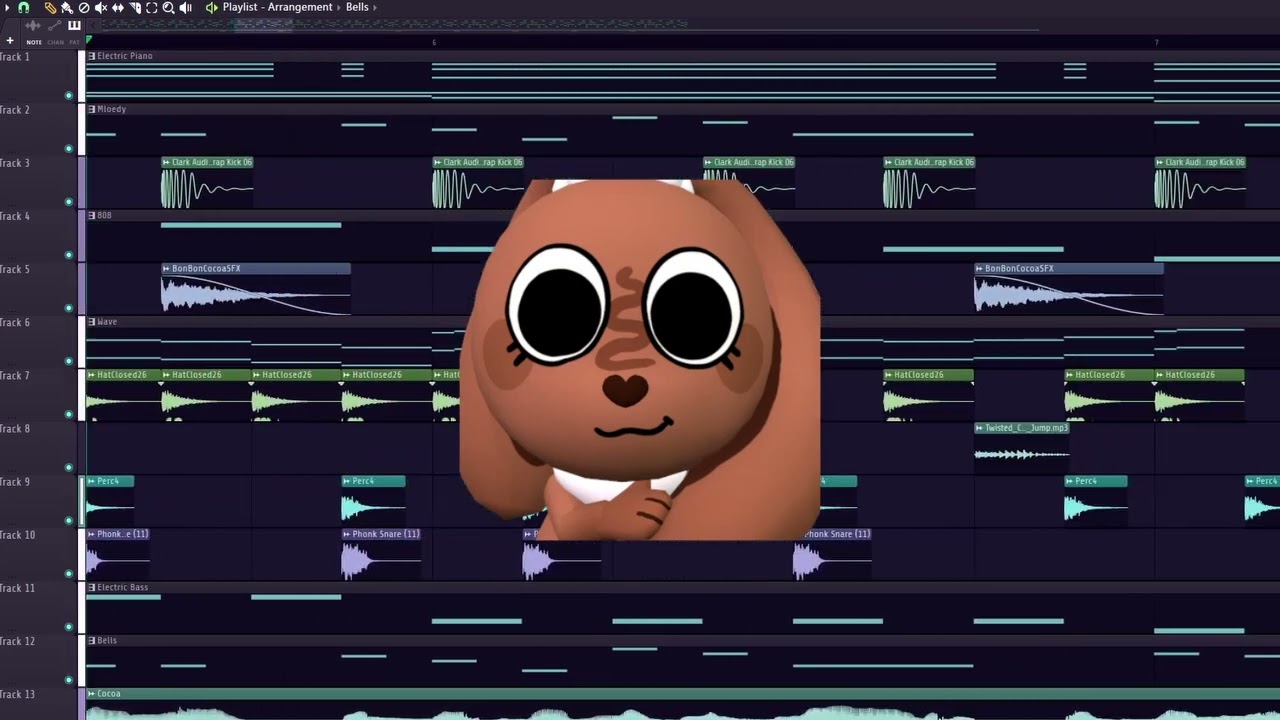This screenshot has height=720, width=1280.
Task: Click the Track 3 color strip
Action: [x=82, y=182]
